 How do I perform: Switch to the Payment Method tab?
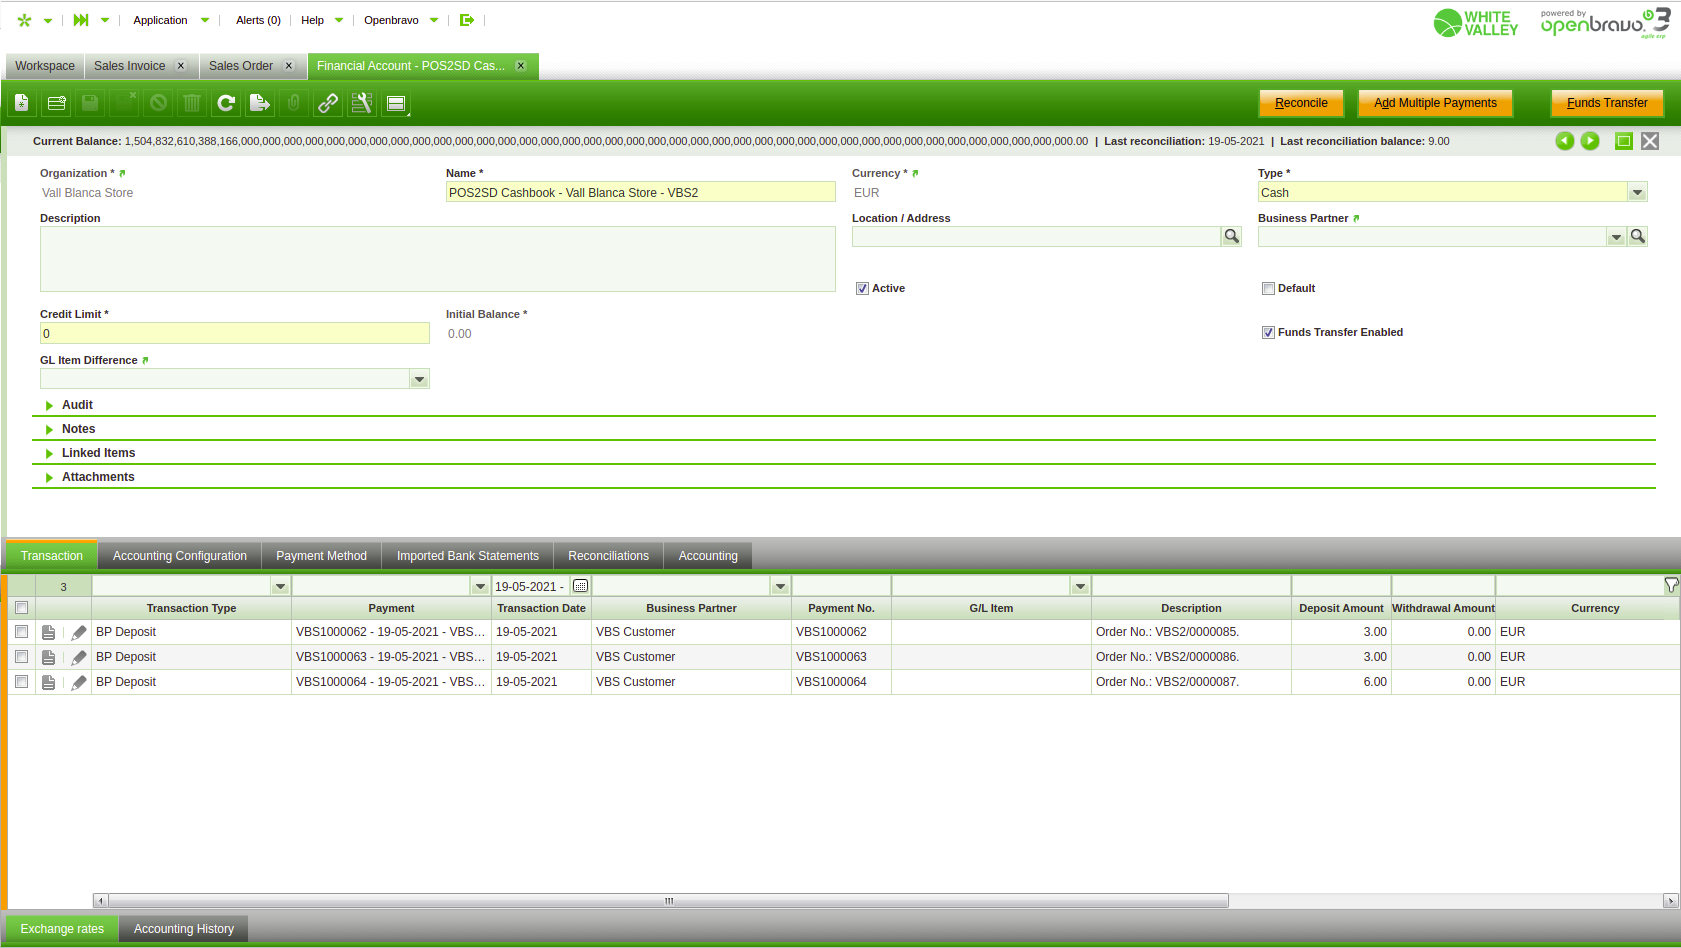tap(321, 556)
